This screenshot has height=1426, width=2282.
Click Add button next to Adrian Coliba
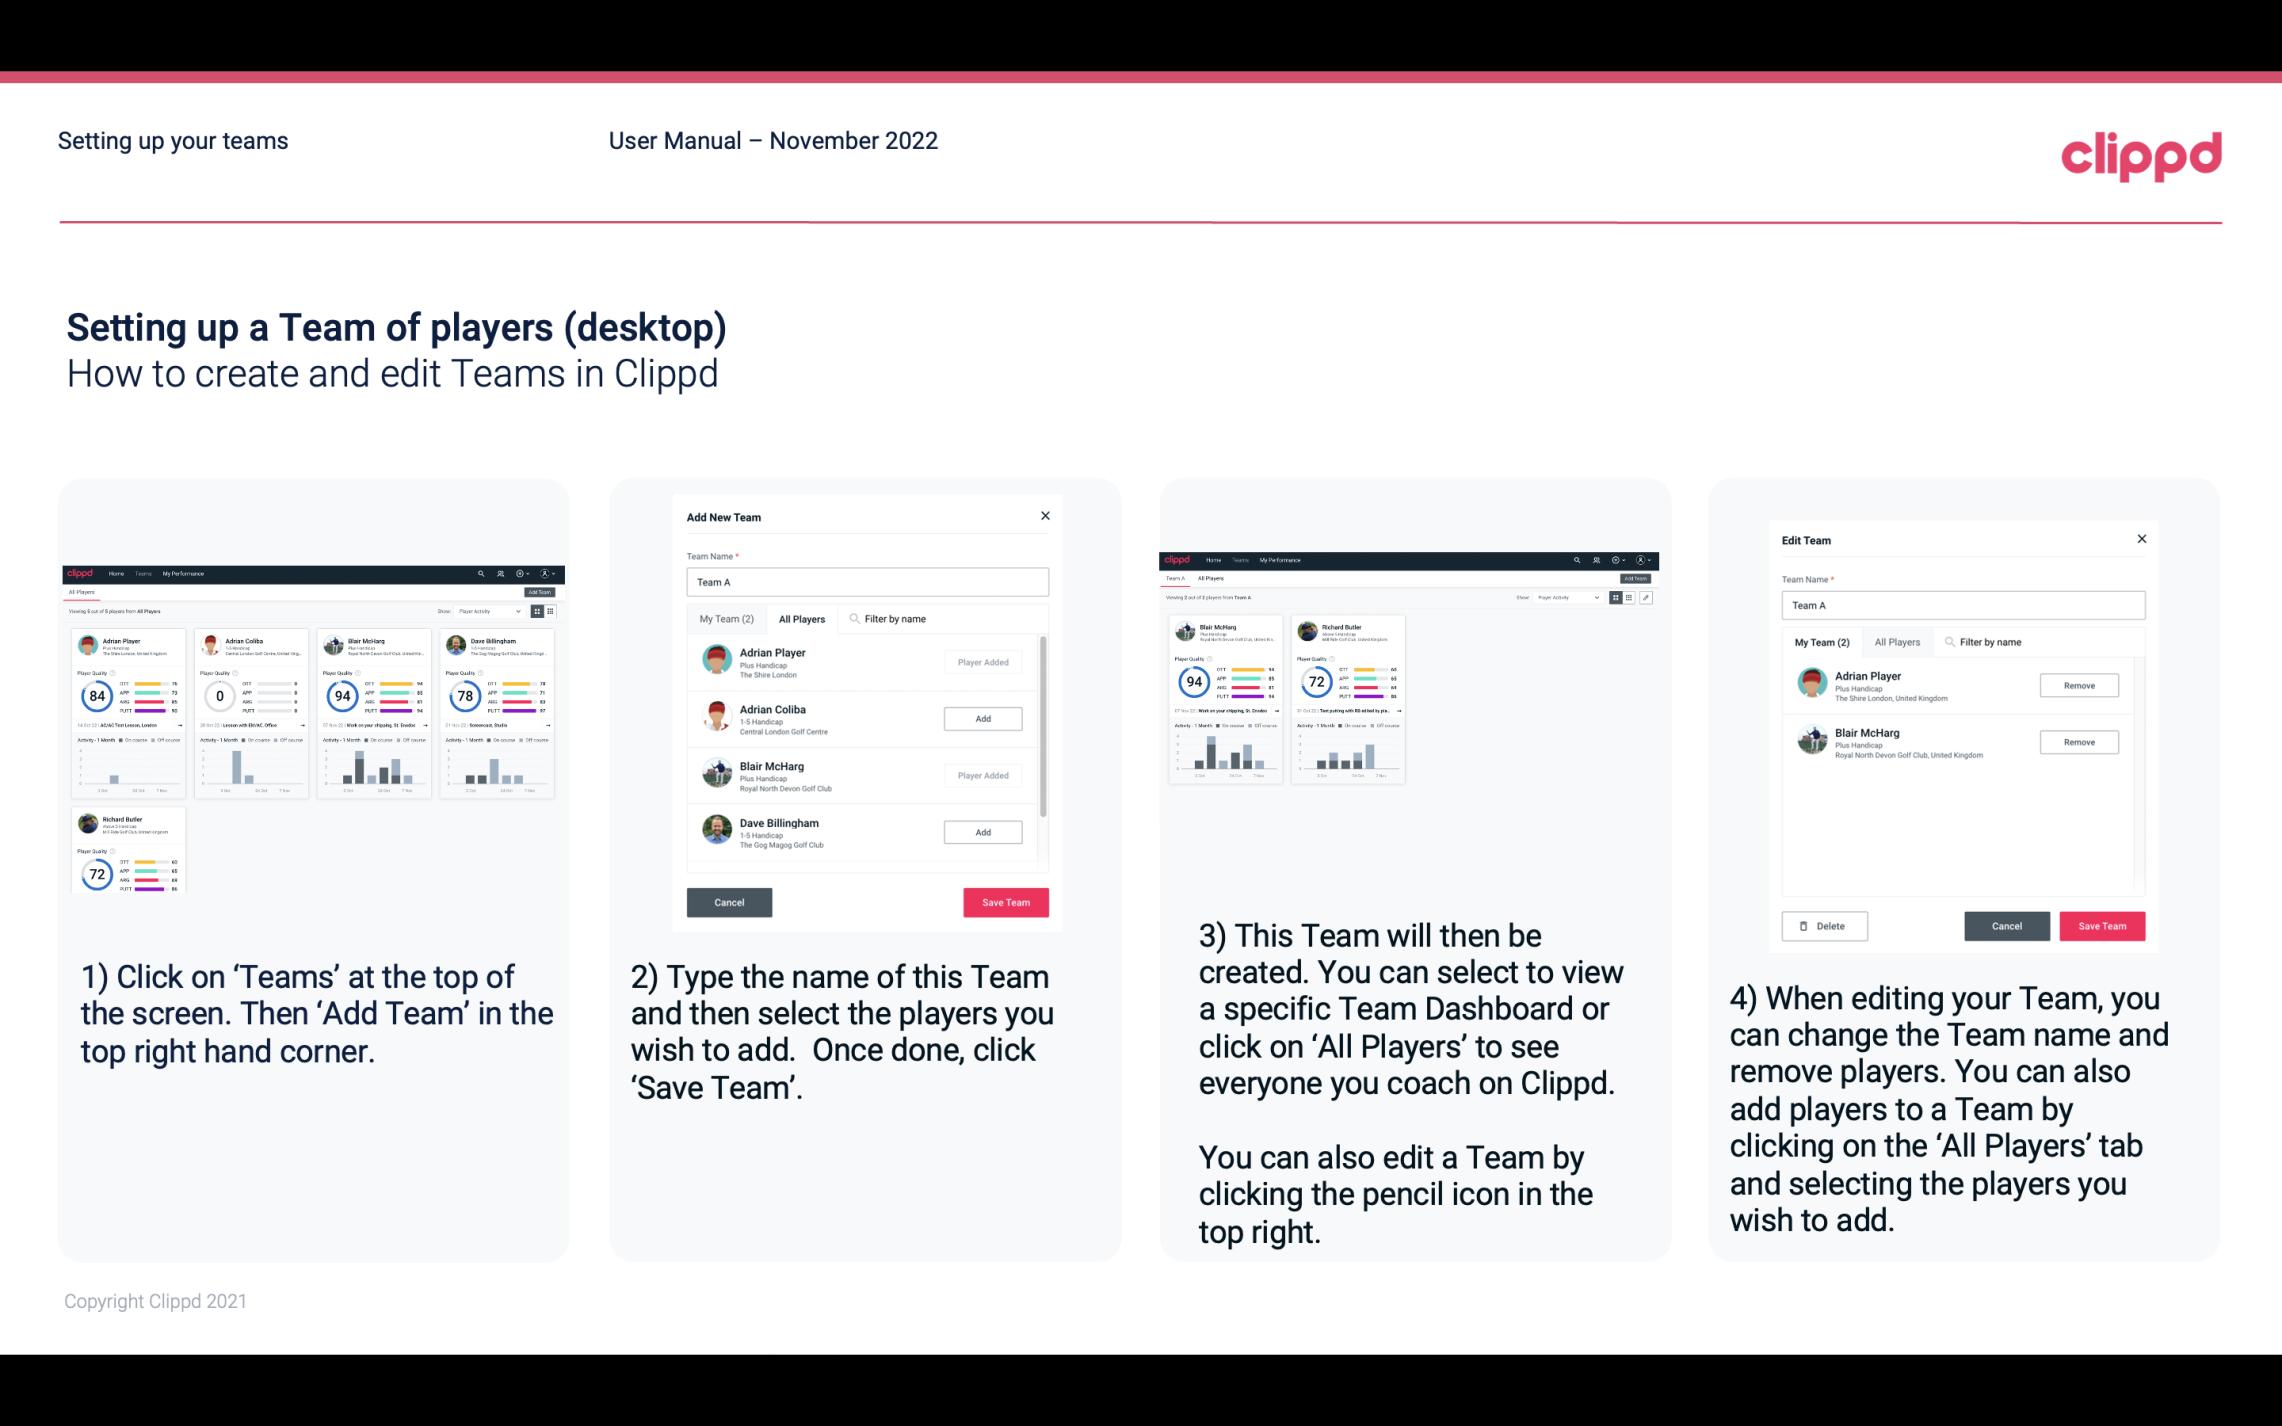pos(981,716)
